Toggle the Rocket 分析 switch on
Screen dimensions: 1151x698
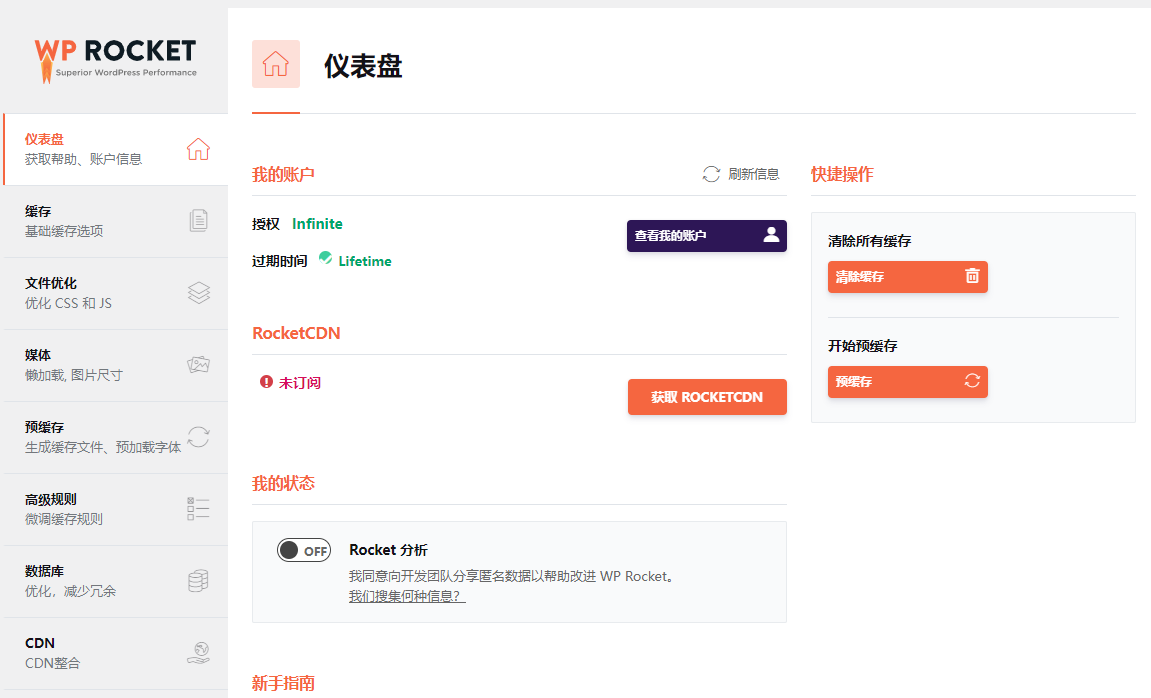(304, 550)
